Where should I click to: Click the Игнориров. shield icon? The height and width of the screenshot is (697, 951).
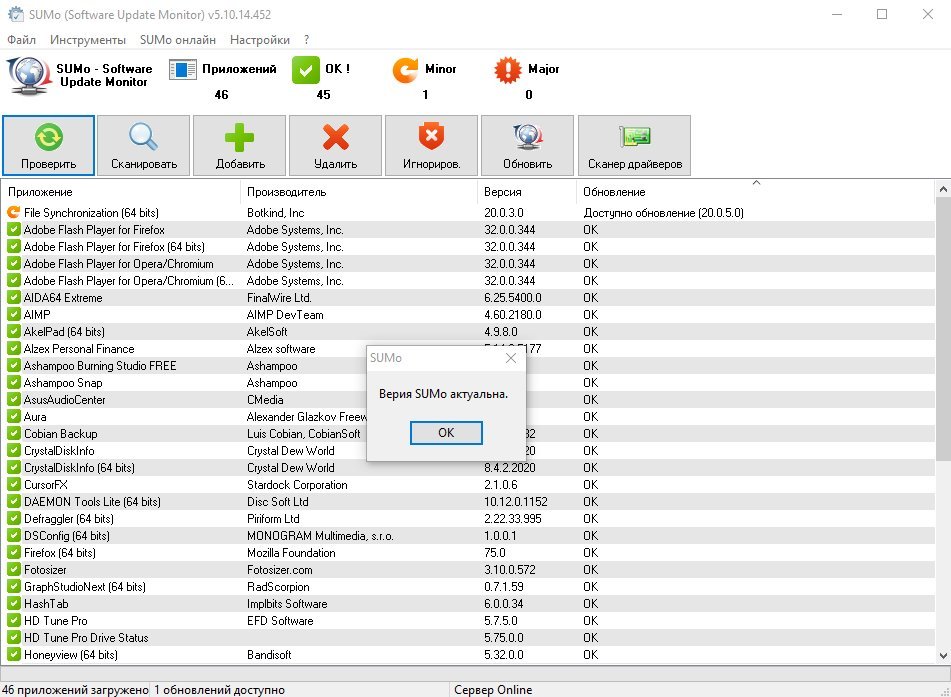[x=431, y=137]
